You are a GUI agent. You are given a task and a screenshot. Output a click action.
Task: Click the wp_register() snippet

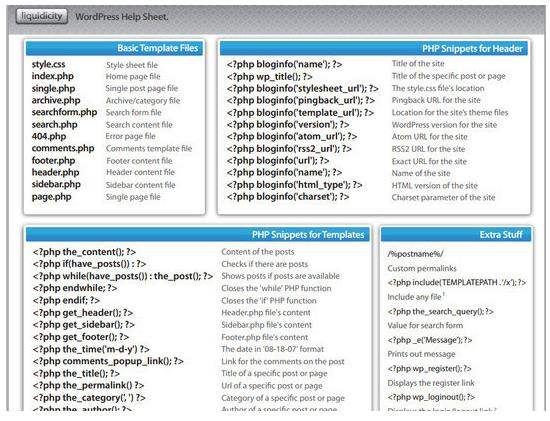point(429,368)
